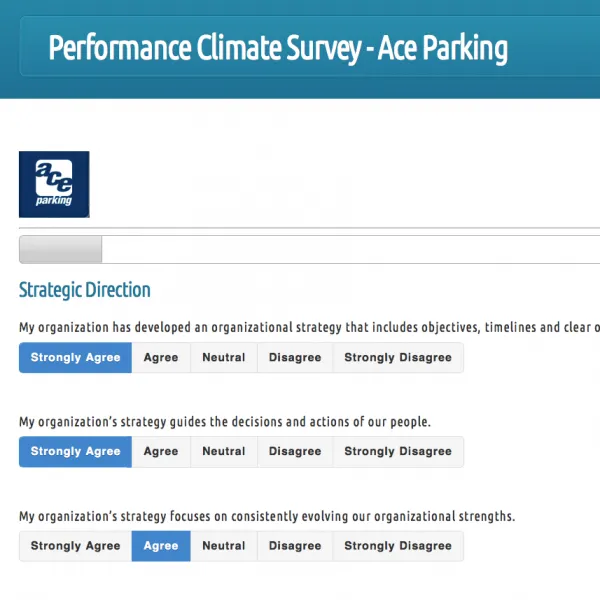Click the survey progress bar
600x600 pixels.
(309, 249)
